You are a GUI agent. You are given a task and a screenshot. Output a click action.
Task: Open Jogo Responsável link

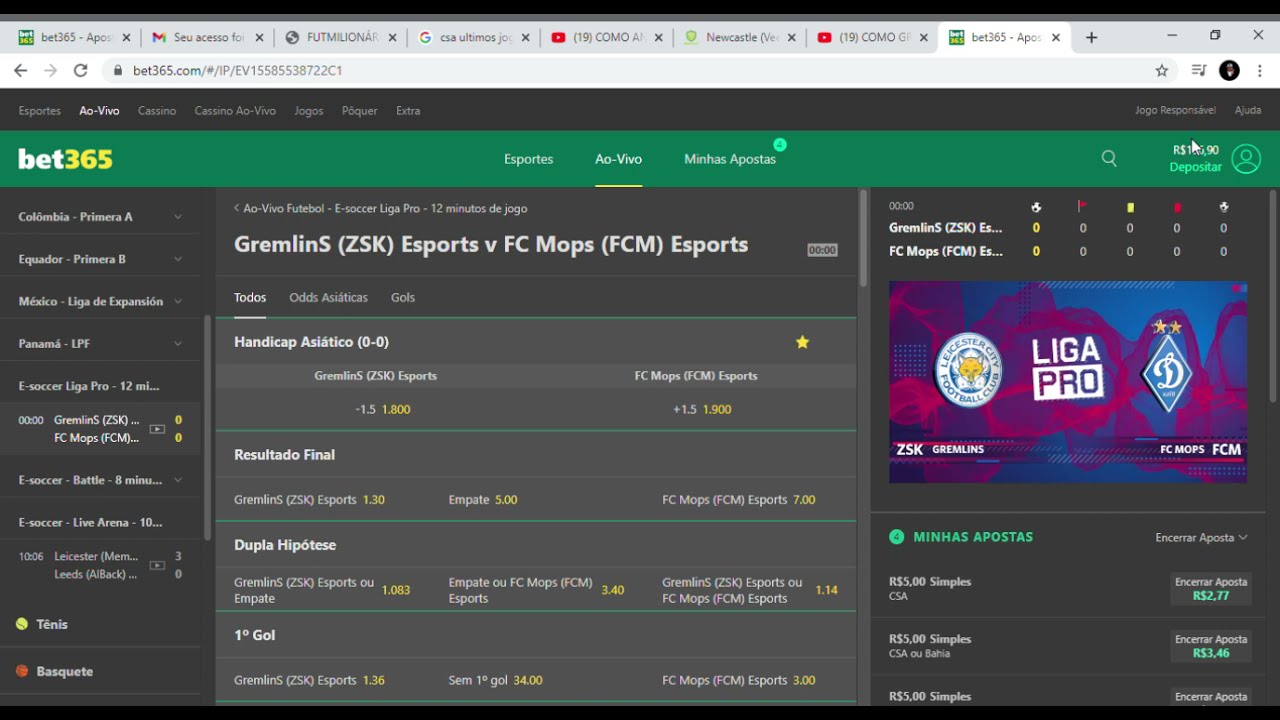1175,110
